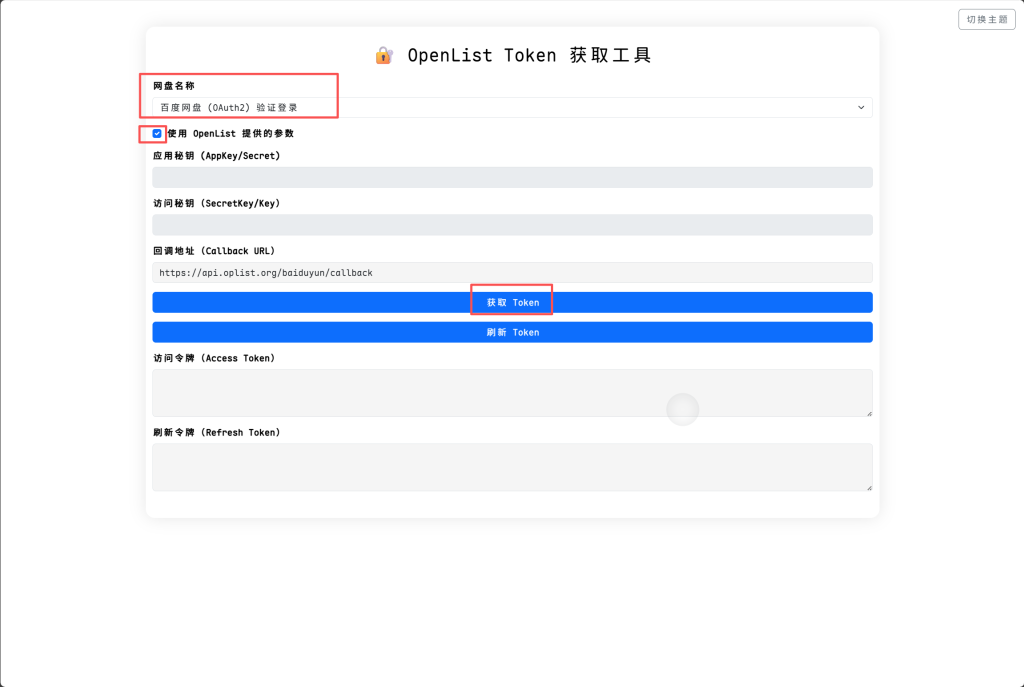Click the 应用秘钥 (AppKey/Secret) input field
Screen dimensions: 1024x687
click(511, 177)
